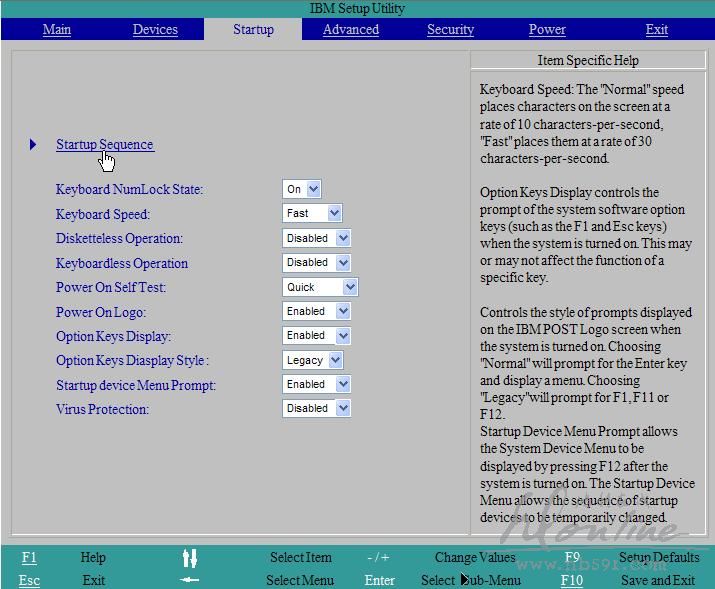Click the left-right arrow Select Menu icon
Viewport: 715px width, 589px height.
[189, 580]
